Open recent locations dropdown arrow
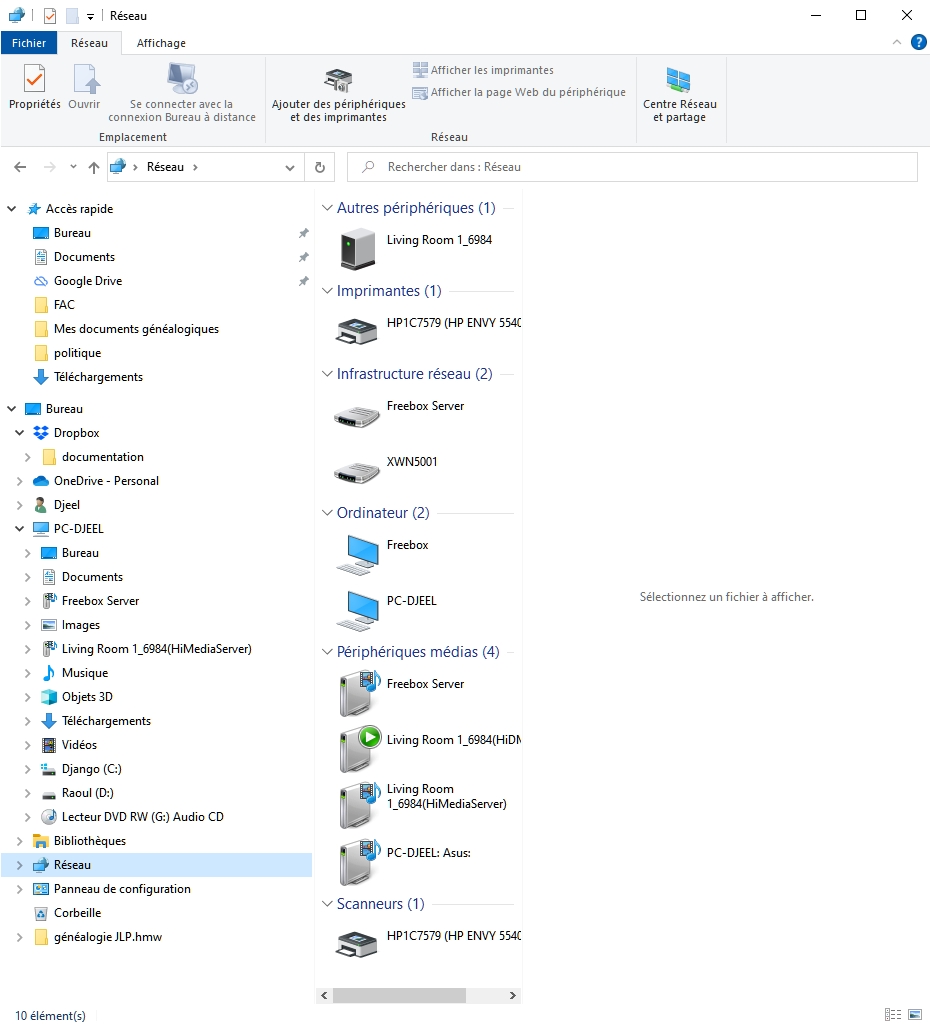Viewport: 931px width, 1028px height. [x=73, y=167]
